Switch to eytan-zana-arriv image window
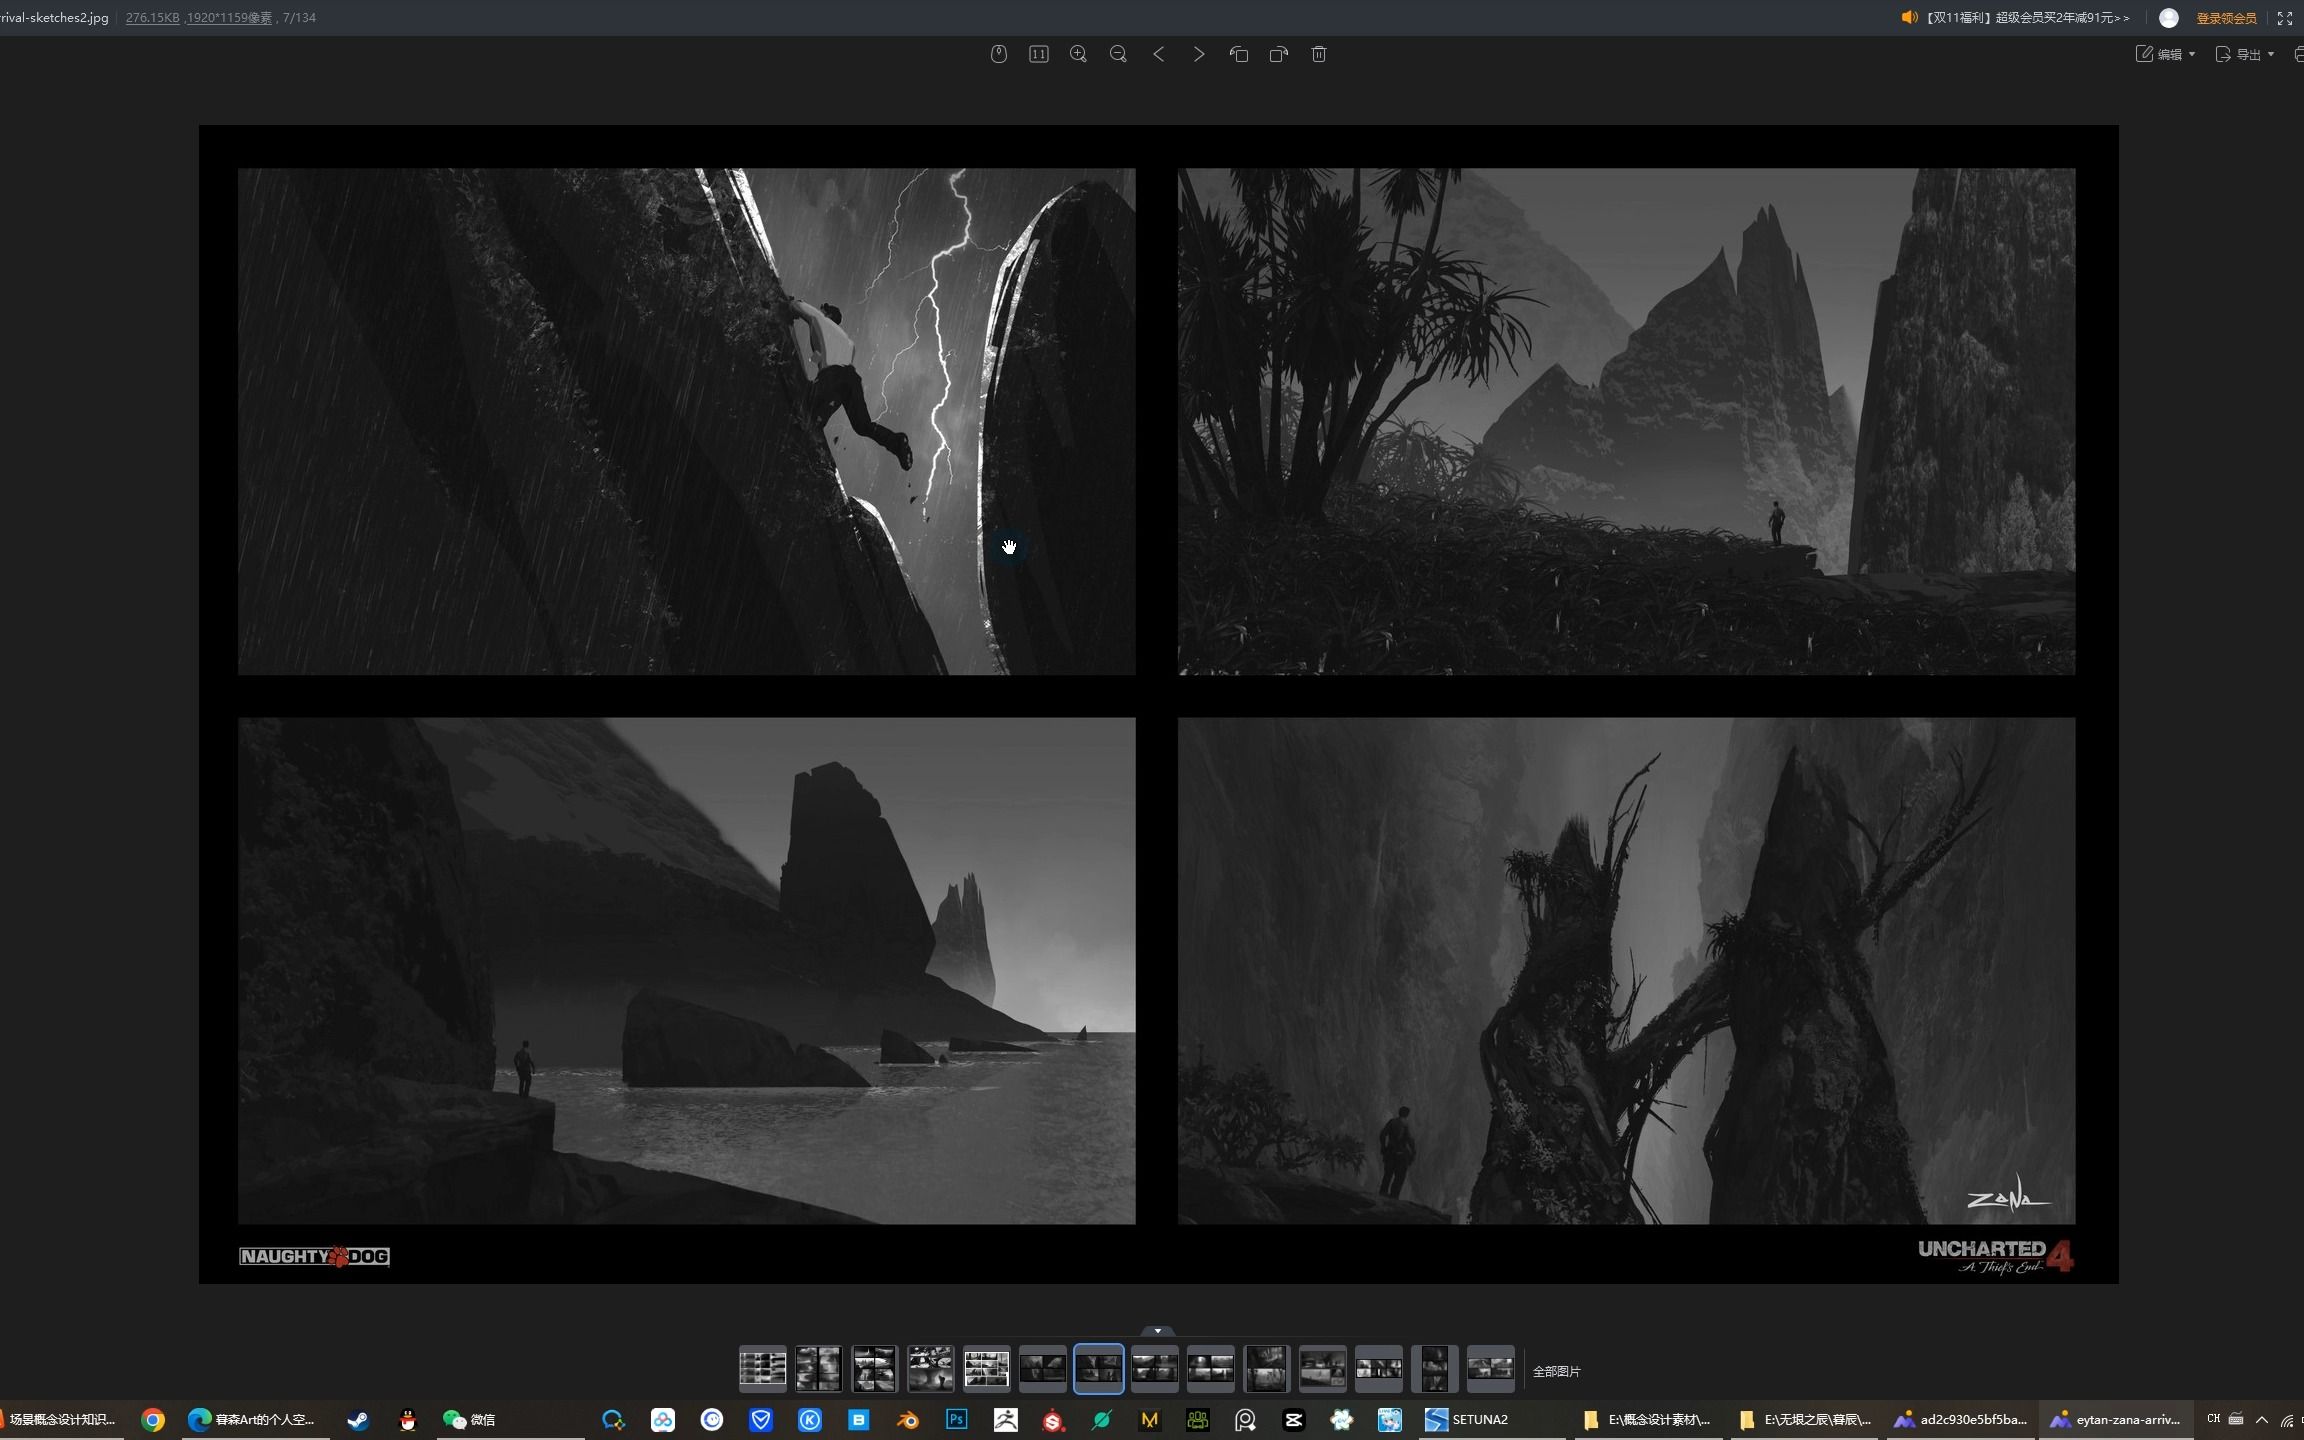The image size is (2304, 1440). [x=2115, y=1420]
